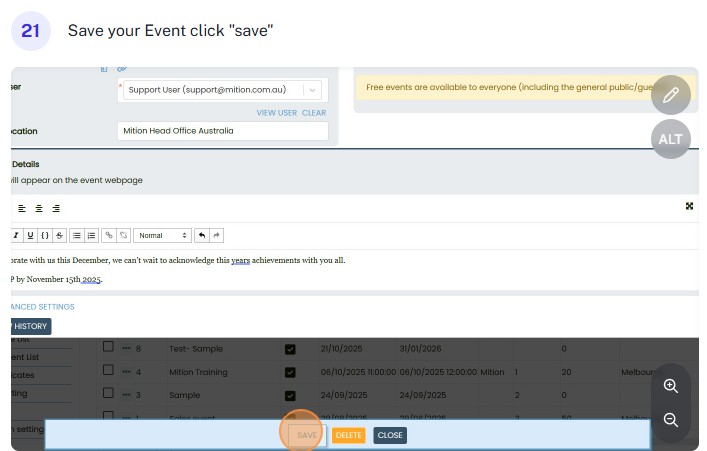
Task: Center align the text
Action: tap(39, 208)
